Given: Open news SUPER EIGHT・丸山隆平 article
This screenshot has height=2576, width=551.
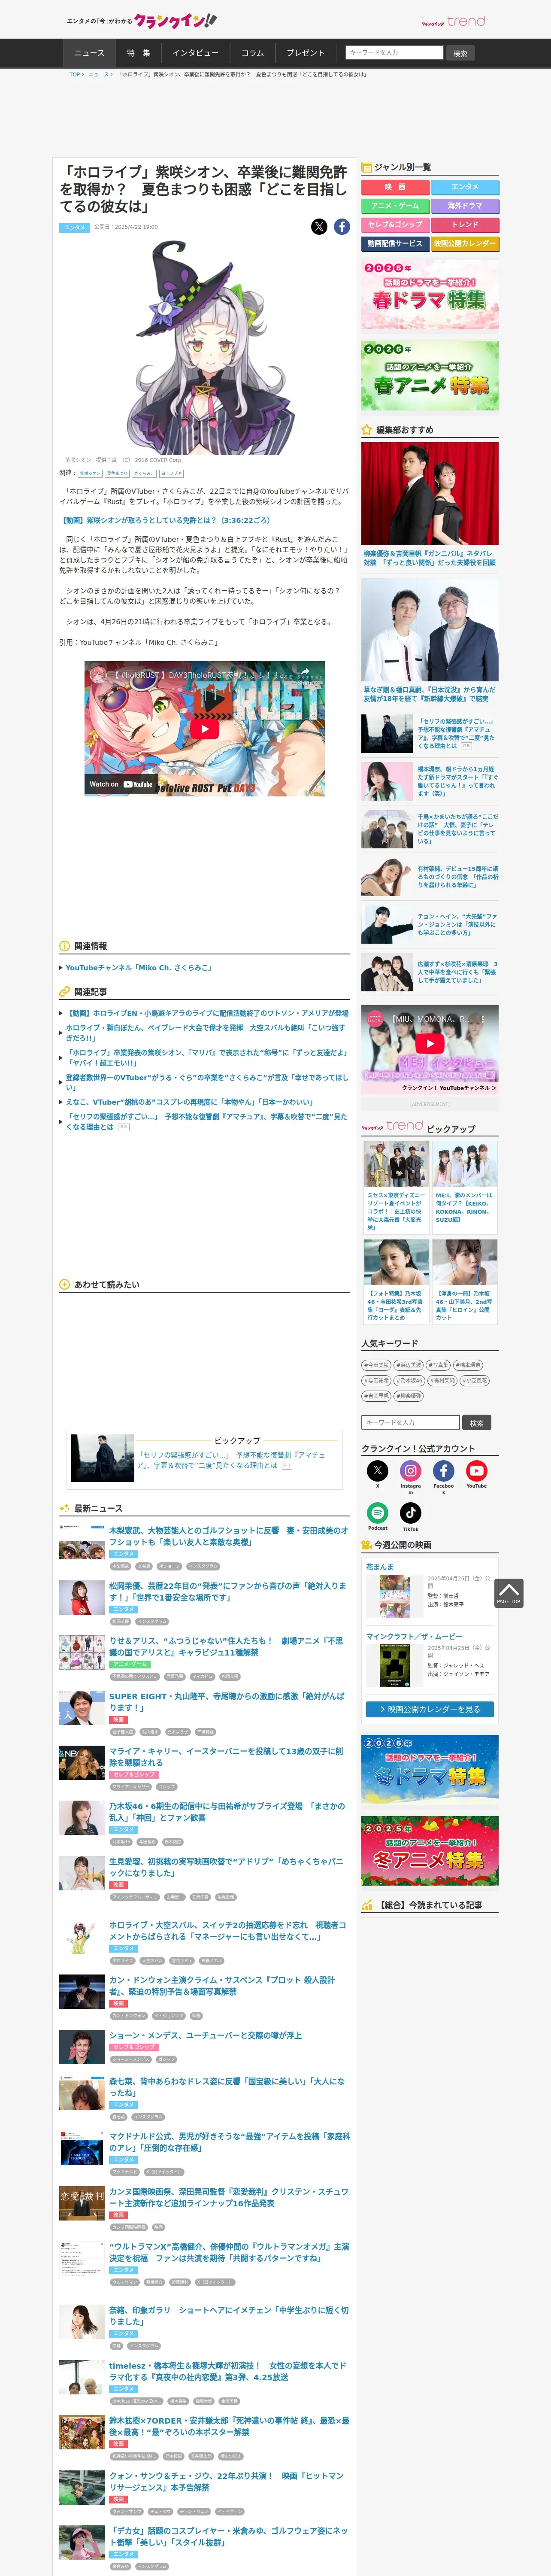Looking at the screenshot, I should point(226,1702).
